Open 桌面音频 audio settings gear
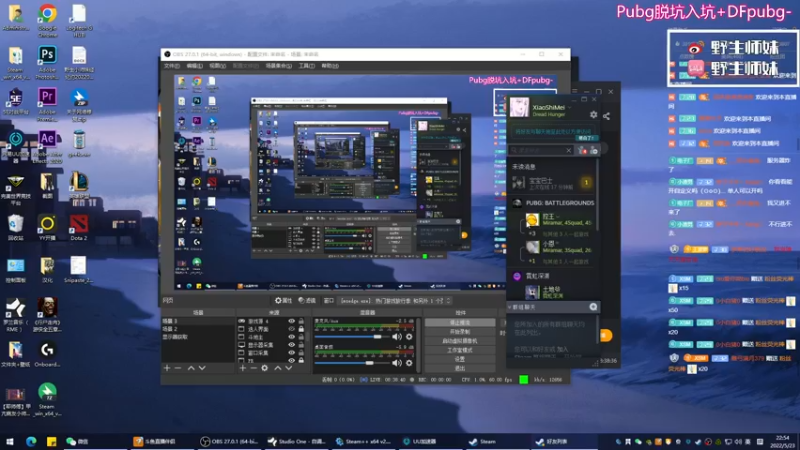Screen dimensions: 800x450 409,363
